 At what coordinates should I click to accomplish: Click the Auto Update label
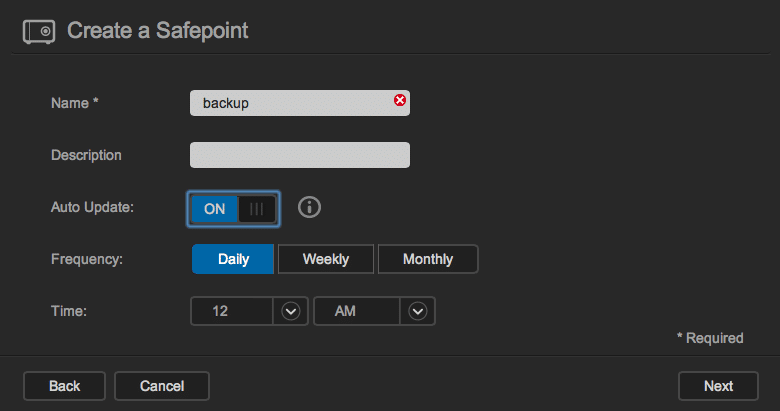pos(93,207)
